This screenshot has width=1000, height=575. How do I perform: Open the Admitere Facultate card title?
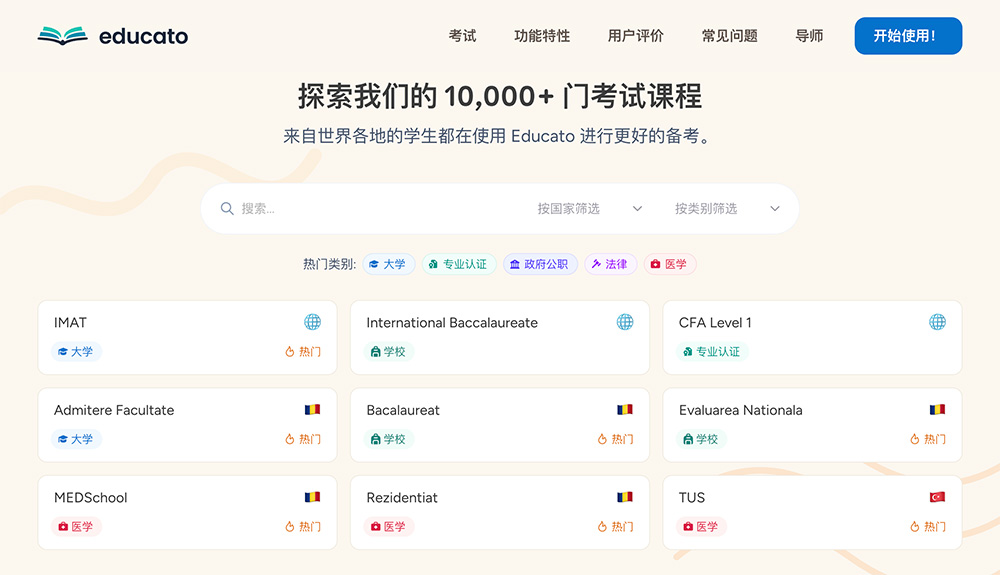114,410
